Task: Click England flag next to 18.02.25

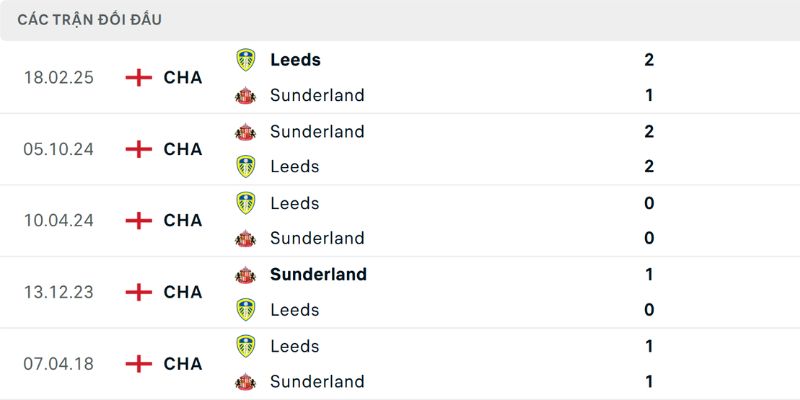Action: pos(138,78)
